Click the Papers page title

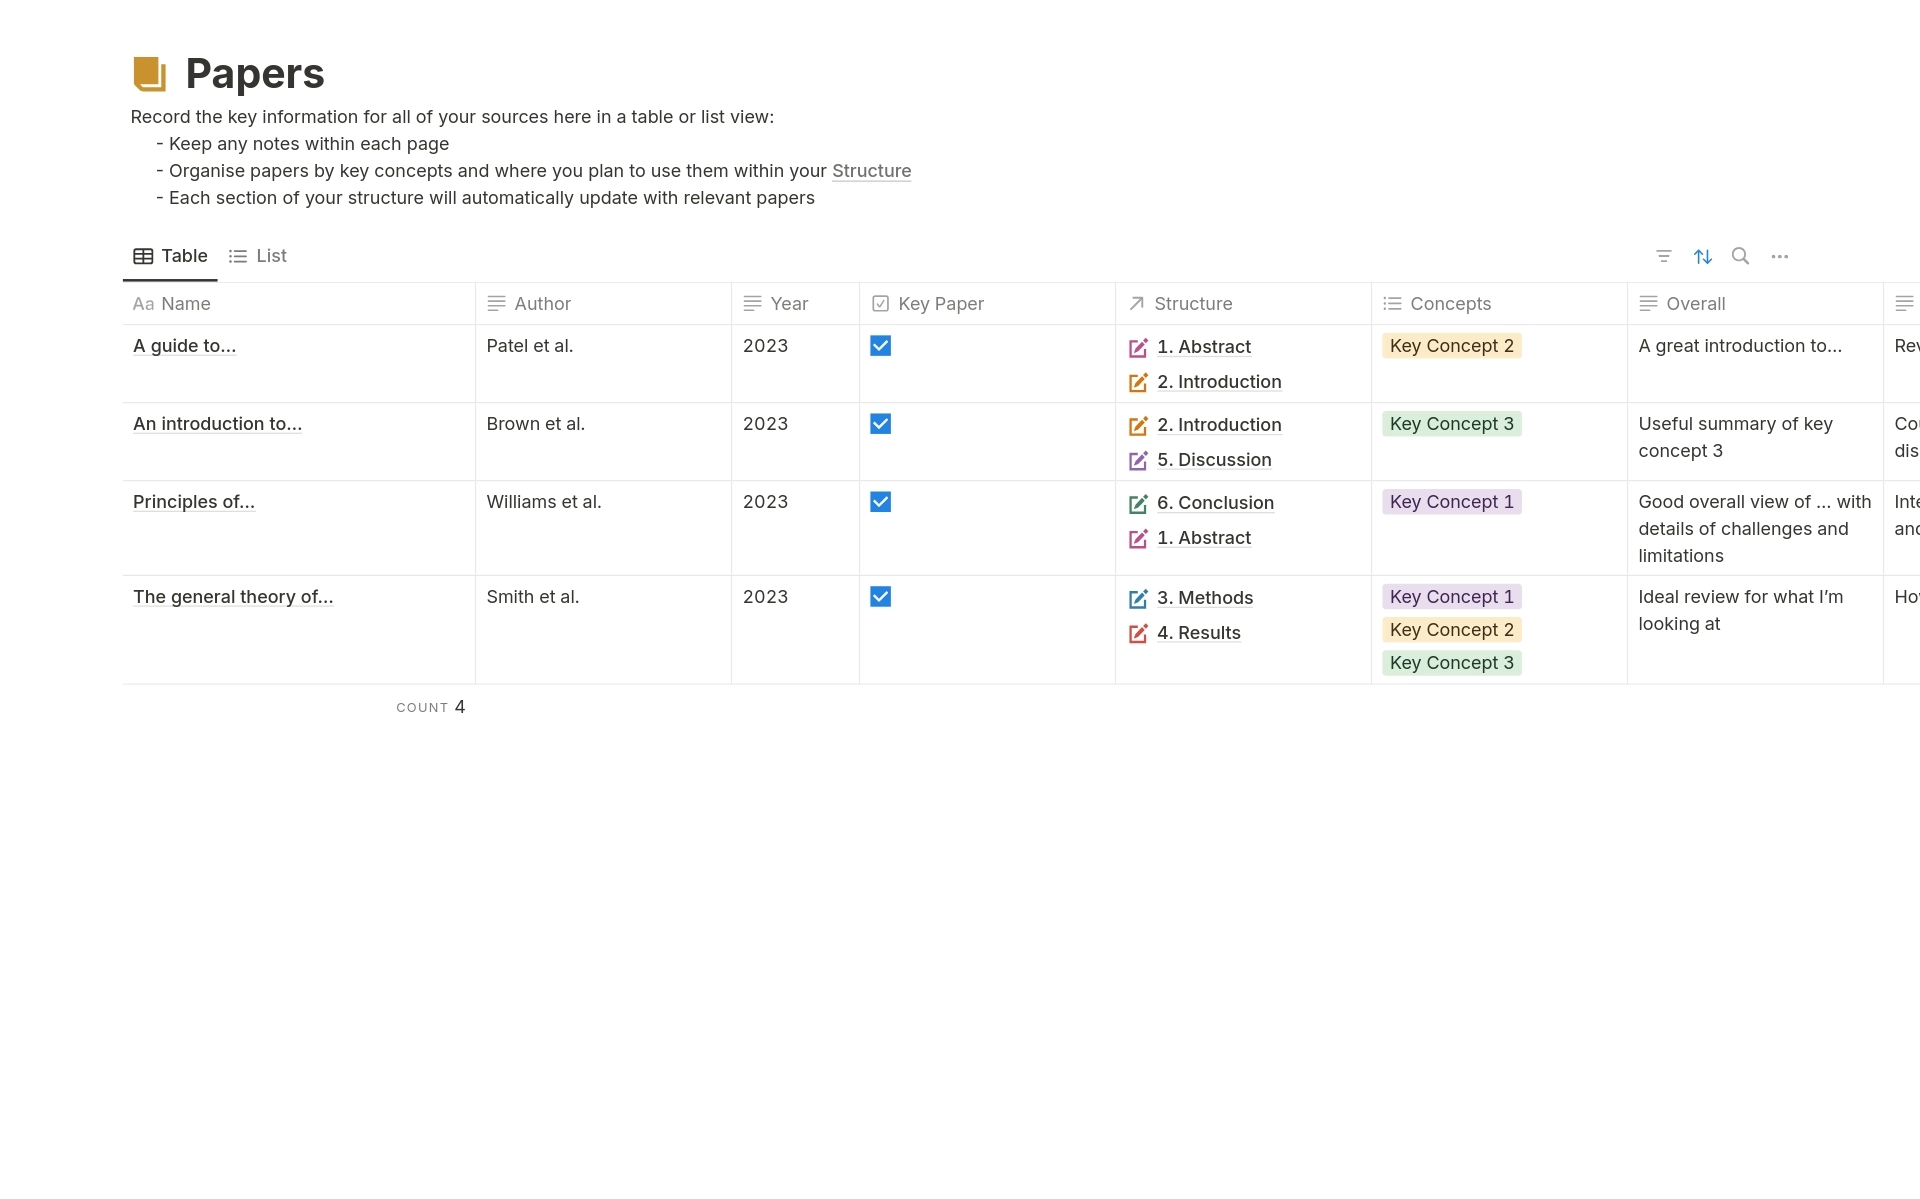coord(255,74)
